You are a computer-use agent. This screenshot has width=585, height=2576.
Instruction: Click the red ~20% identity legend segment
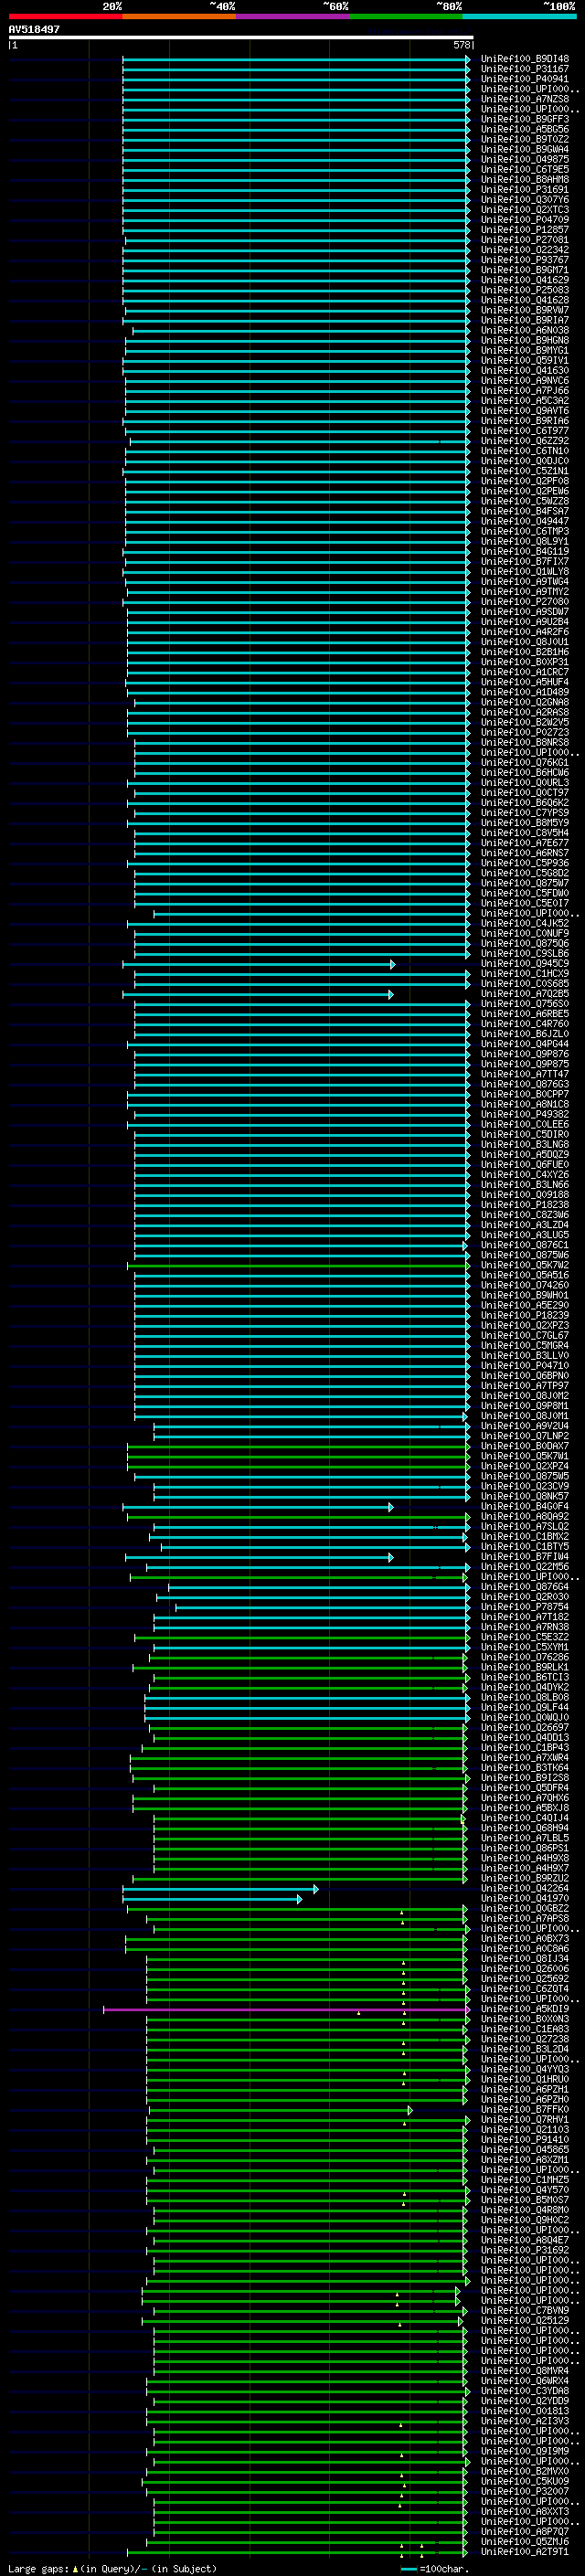[x=65, y=16]
